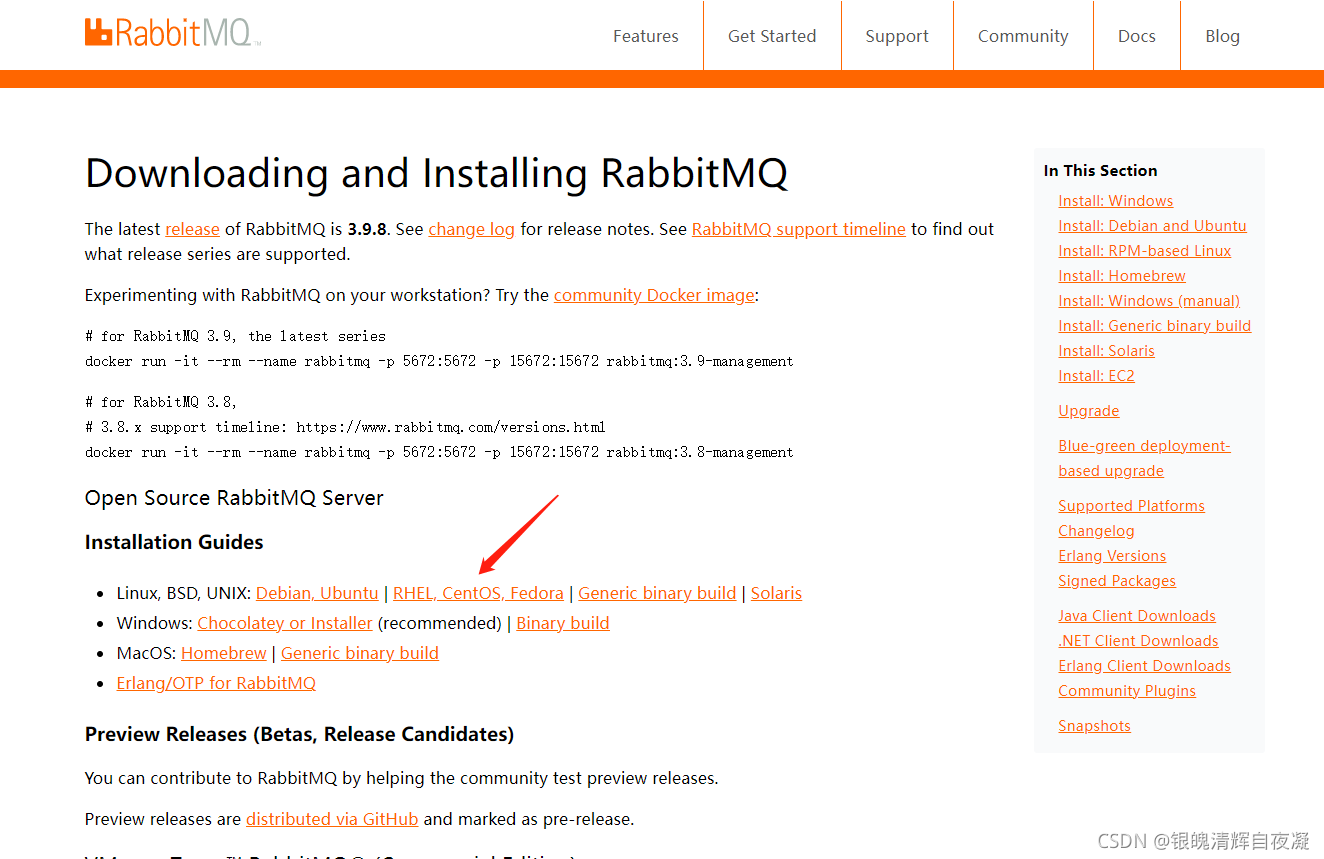
Task: Open the Get Started menu item
Action: coord(772,36)
